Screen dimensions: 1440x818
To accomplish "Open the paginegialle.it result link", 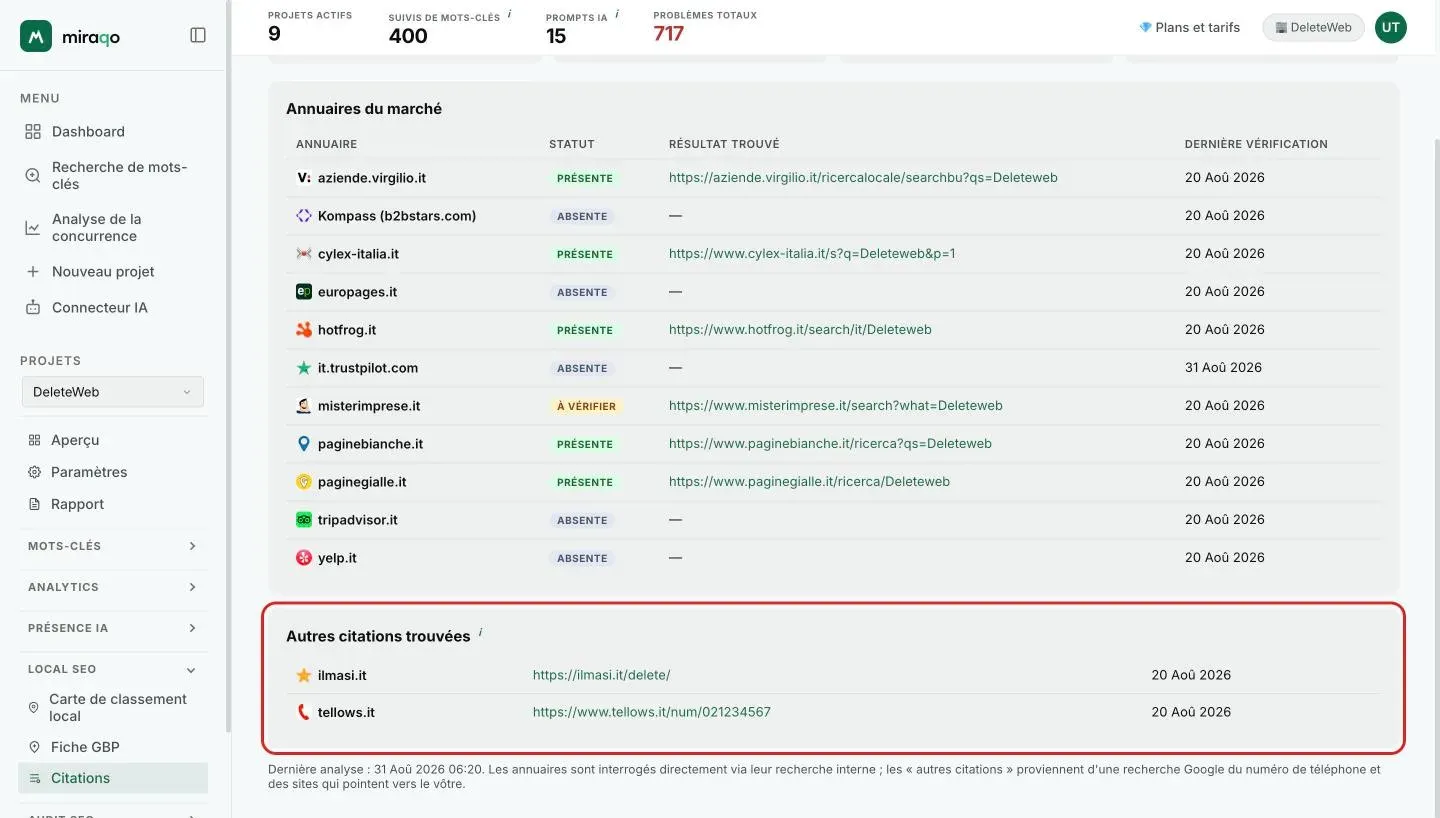I will [x=809, y=482].
